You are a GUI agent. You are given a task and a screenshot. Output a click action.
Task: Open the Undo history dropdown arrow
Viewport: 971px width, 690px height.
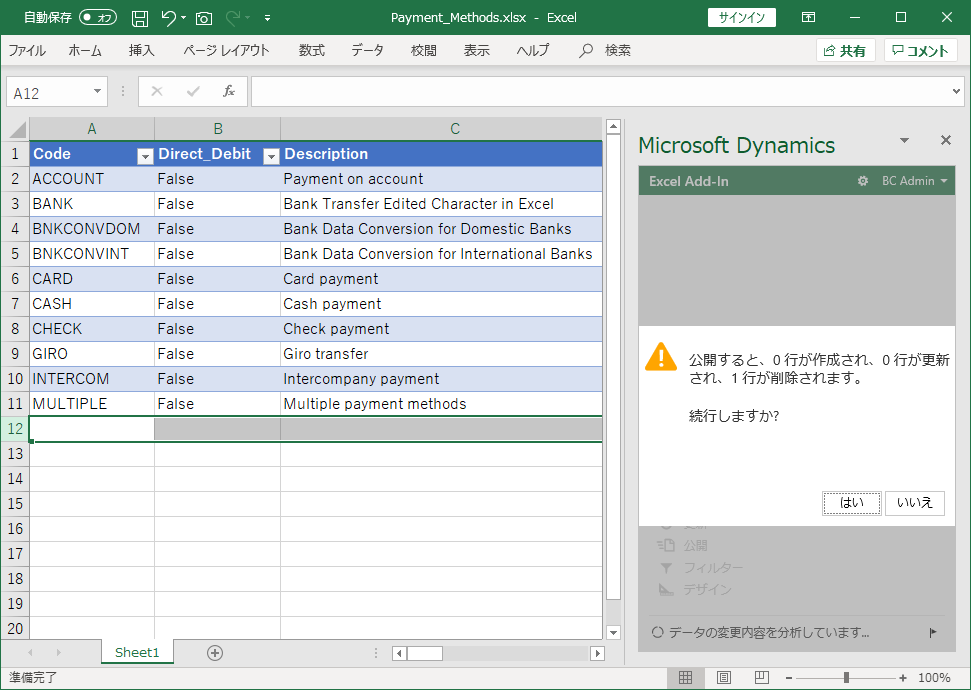(x=183, y=18)
